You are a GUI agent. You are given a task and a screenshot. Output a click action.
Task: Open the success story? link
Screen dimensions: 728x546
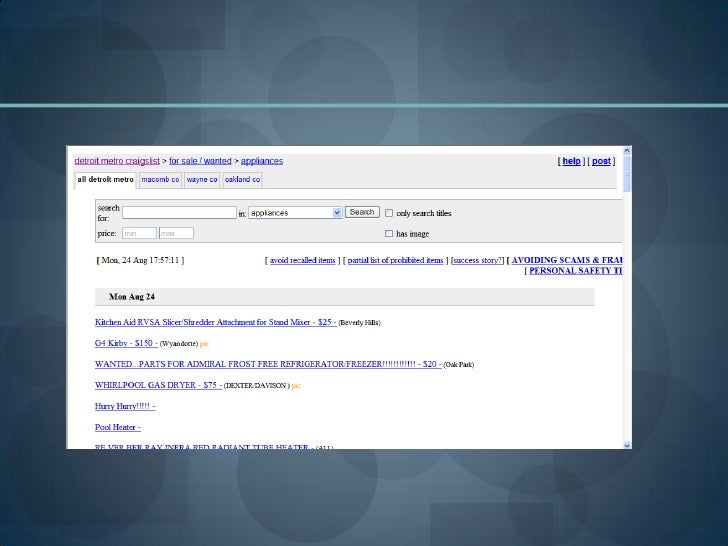click(x=478, y=260)
